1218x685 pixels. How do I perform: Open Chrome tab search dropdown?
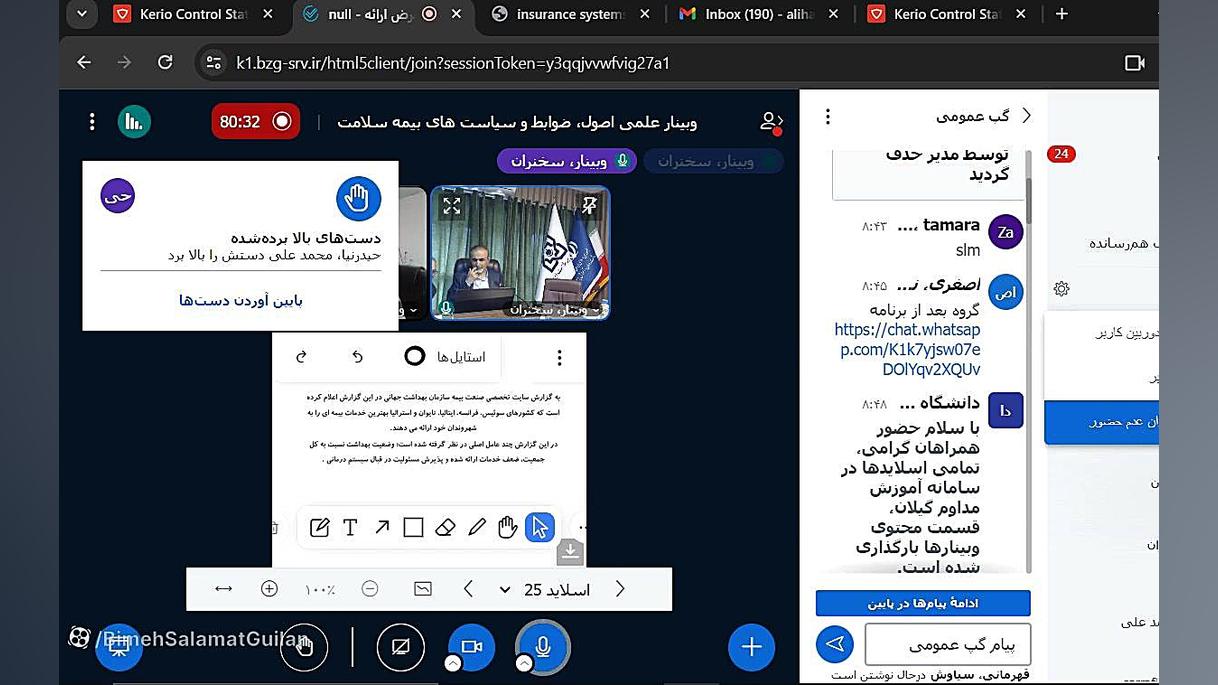coord(81,14)
